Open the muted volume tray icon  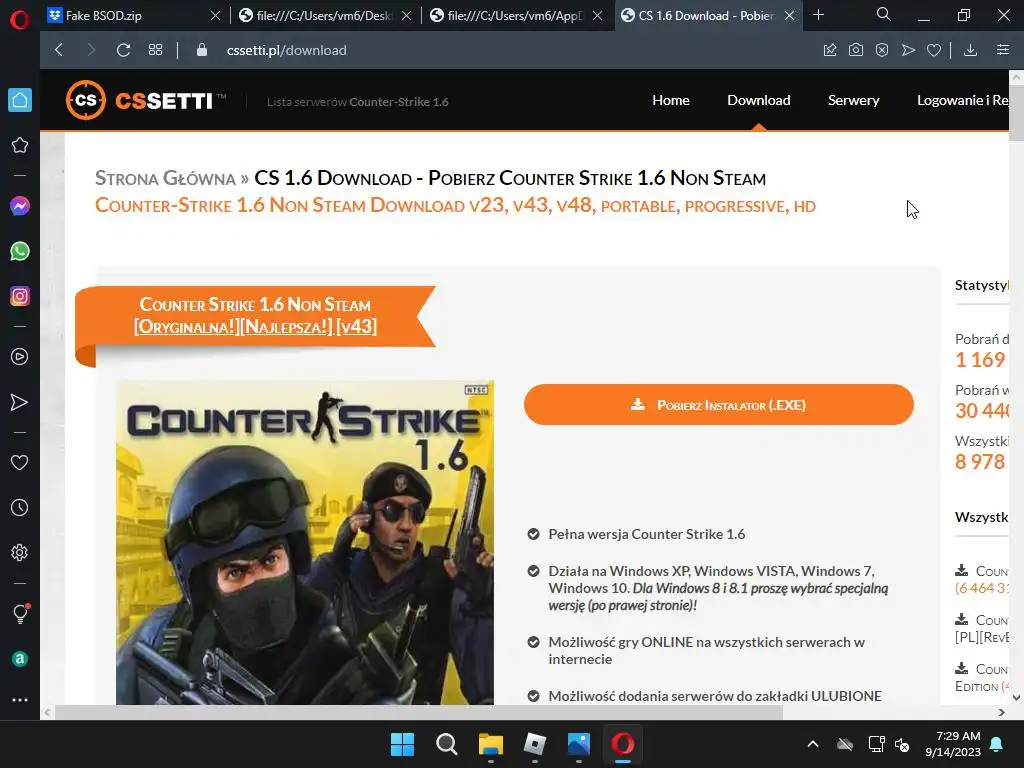pyautogui.click(x=902, y=744)
